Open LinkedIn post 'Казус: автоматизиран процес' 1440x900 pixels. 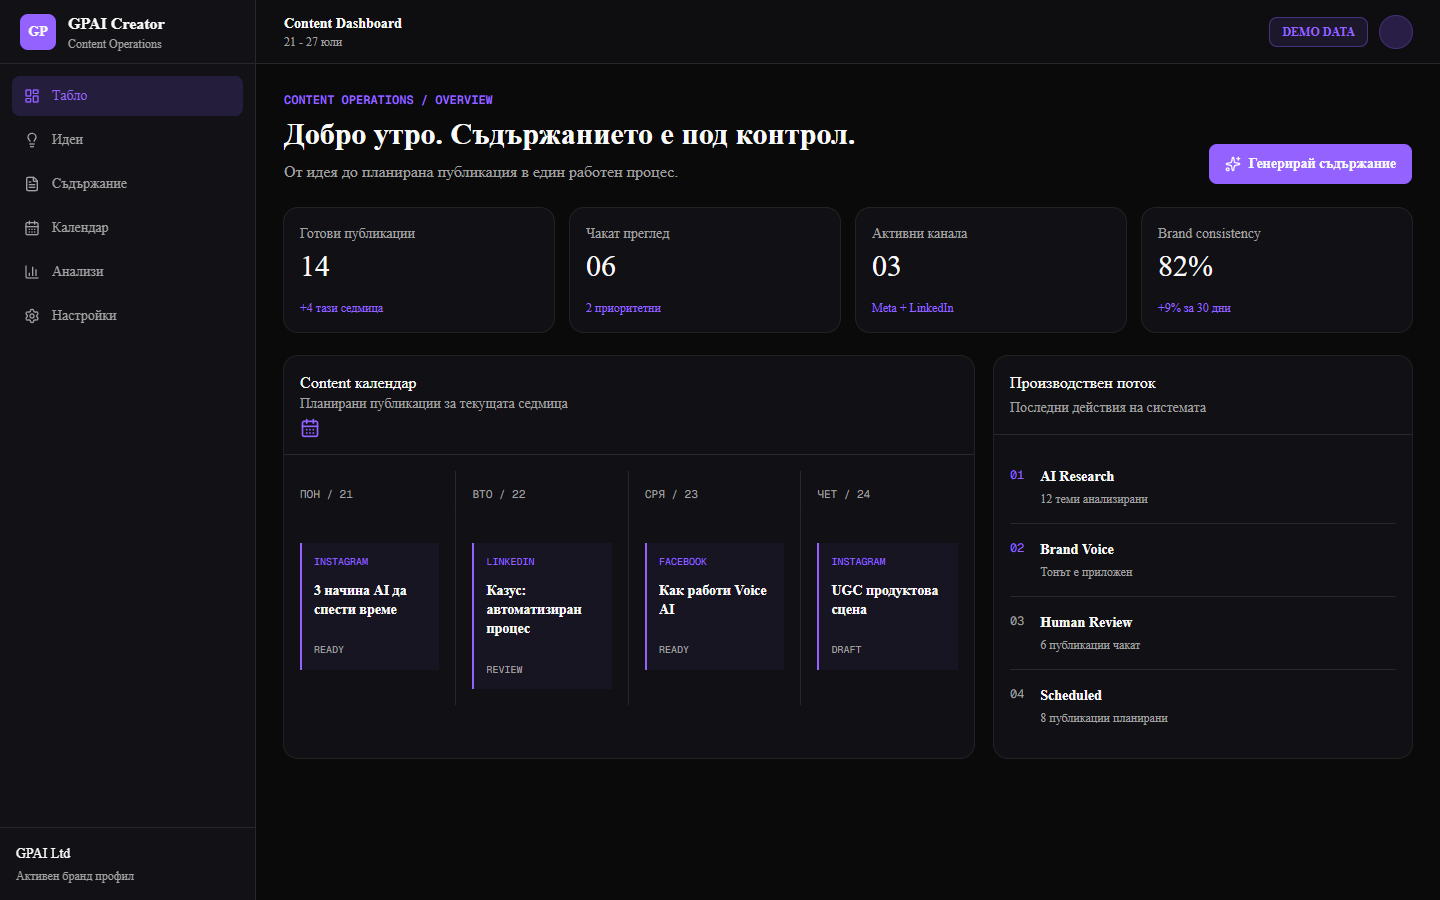point(542,616)
